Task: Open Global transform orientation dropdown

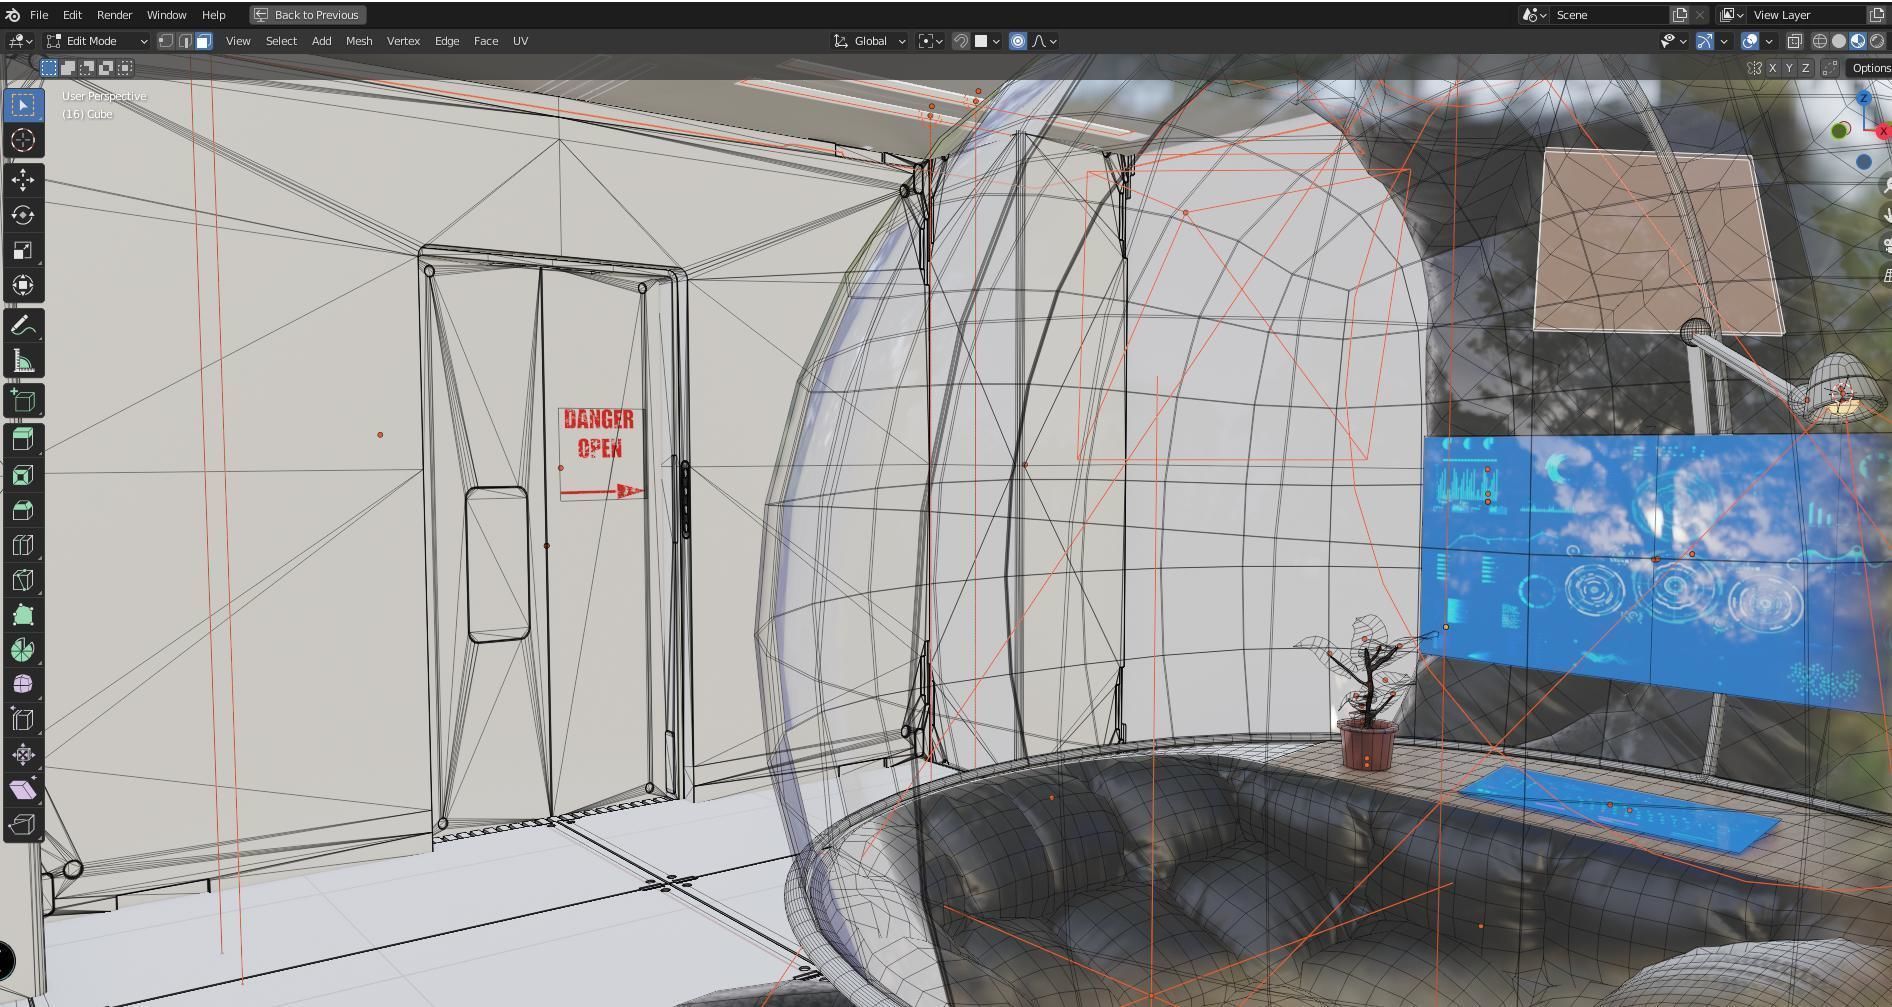Action: coord(869,41)
